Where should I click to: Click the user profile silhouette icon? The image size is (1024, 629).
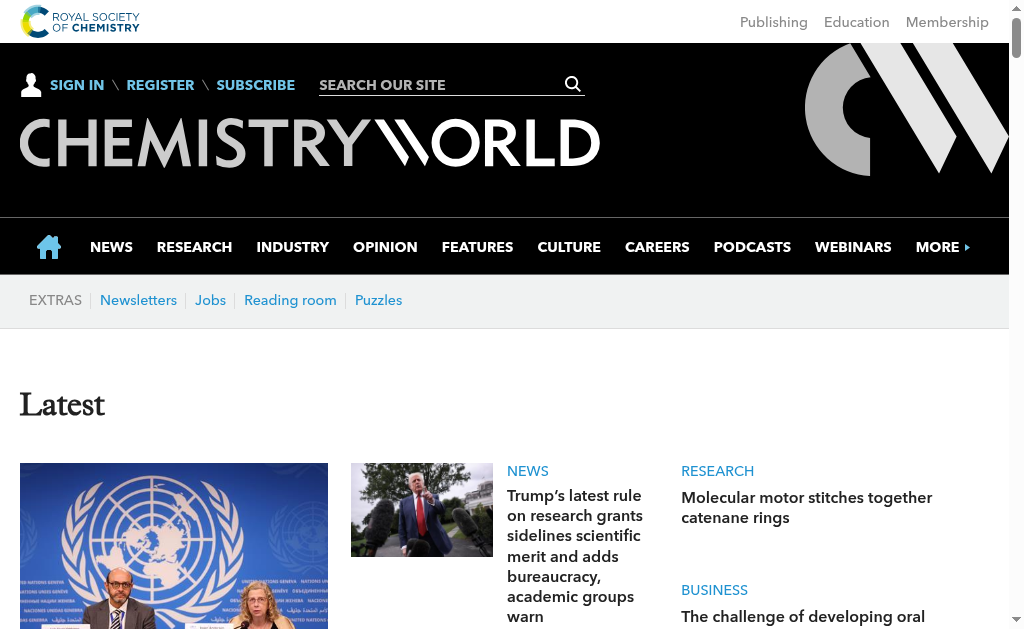31,85
